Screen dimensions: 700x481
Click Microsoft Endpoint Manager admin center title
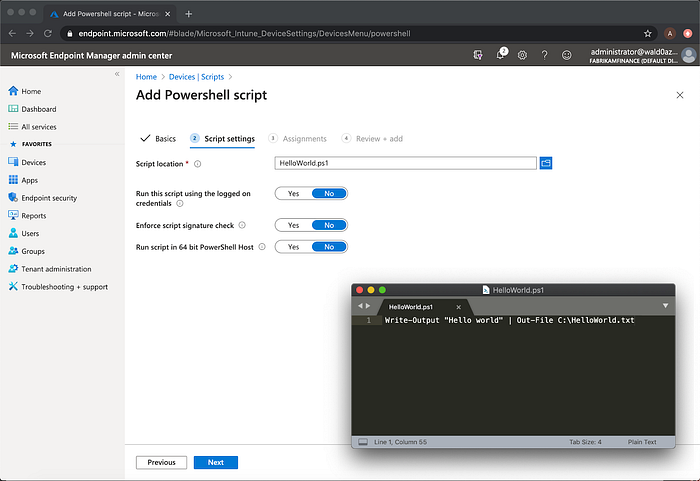click(92, 55)
